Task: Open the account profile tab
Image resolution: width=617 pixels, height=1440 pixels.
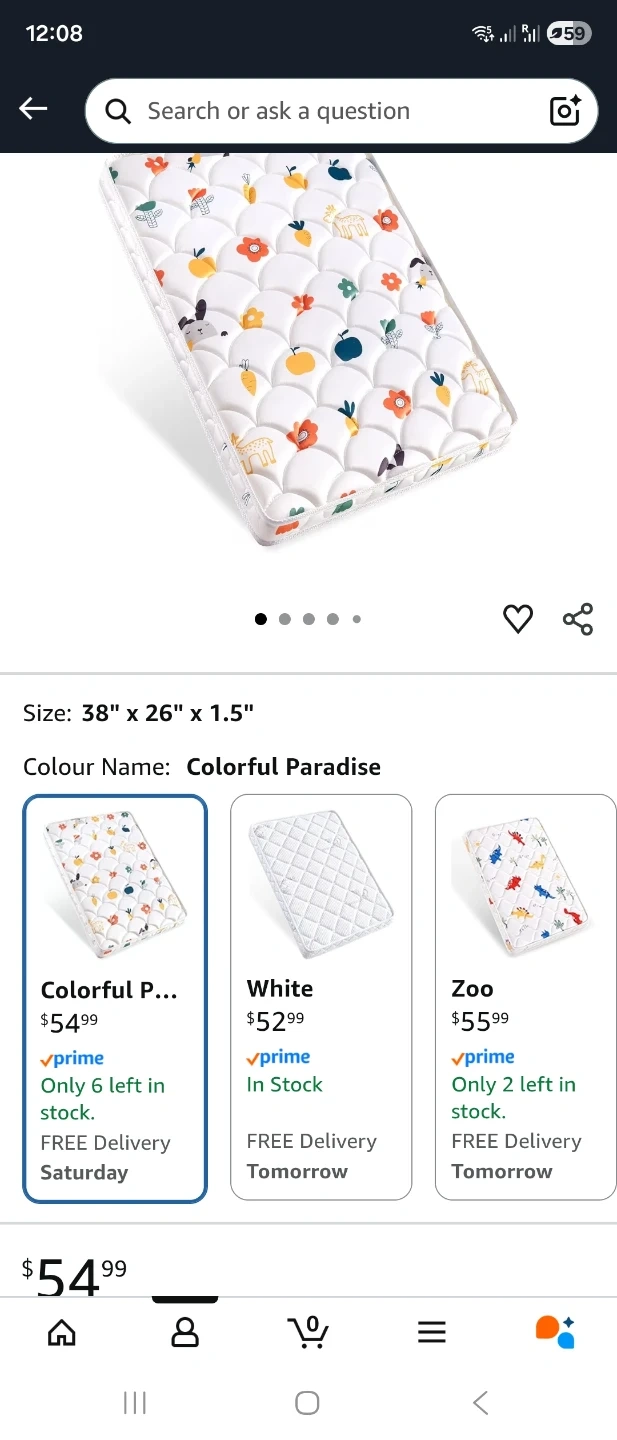Action: (x=185, y=1331)
